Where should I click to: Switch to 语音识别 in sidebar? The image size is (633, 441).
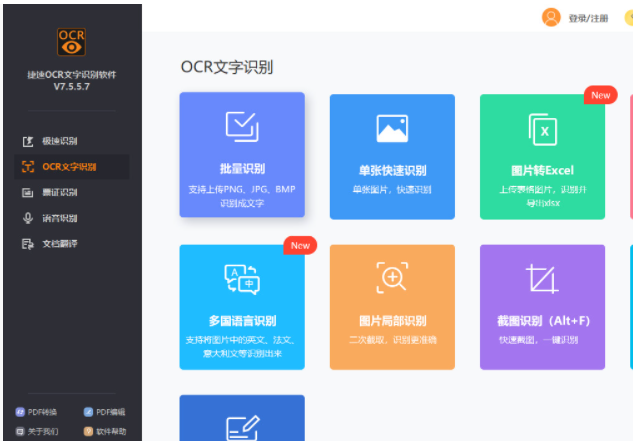(x=72, y=218)
